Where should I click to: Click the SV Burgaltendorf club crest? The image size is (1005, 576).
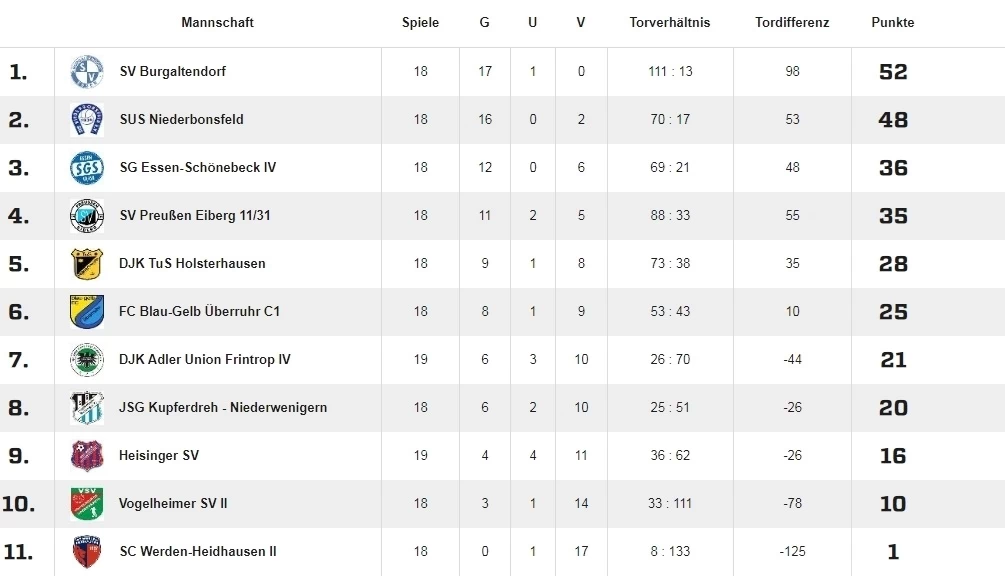pyautogui.click(x=87, y=72)
